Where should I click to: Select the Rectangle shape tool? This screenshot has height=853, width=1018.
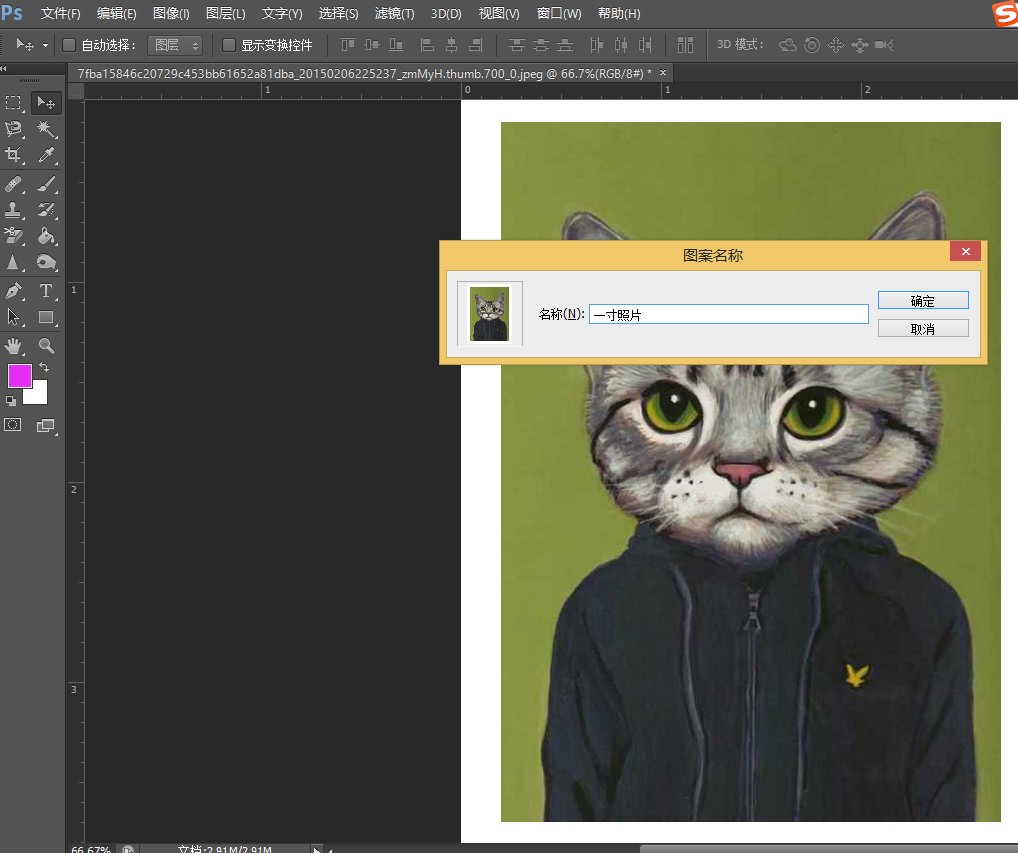(46, 317)
